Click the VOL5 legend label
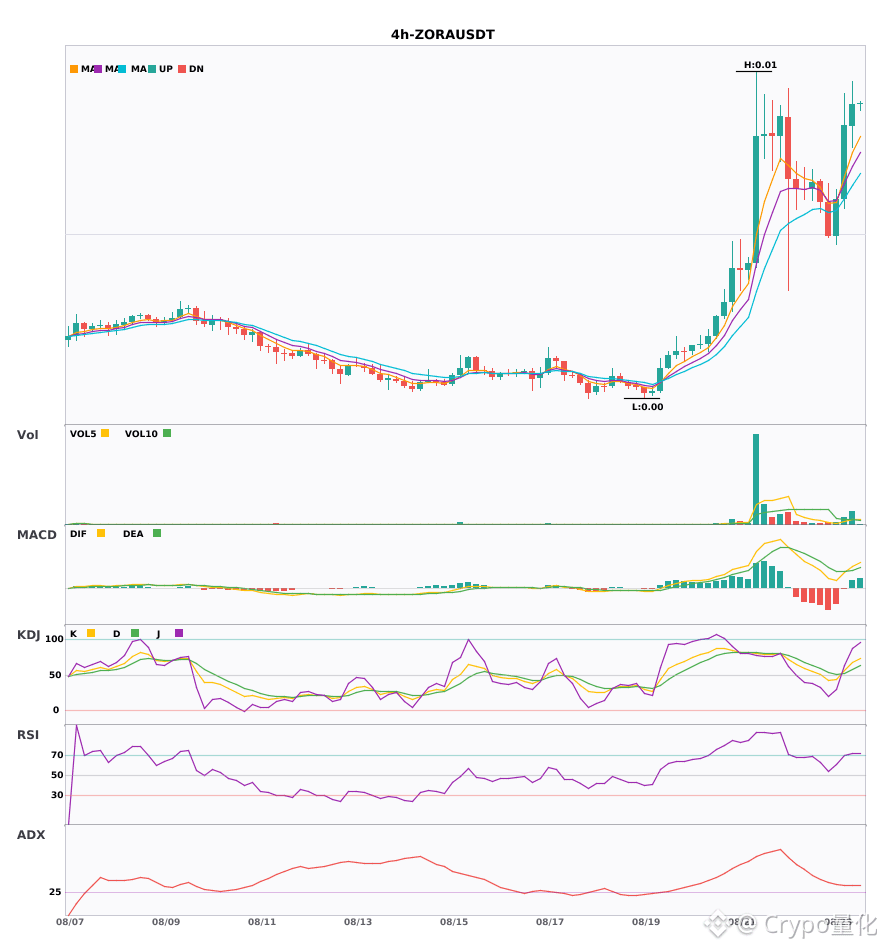 83,434
